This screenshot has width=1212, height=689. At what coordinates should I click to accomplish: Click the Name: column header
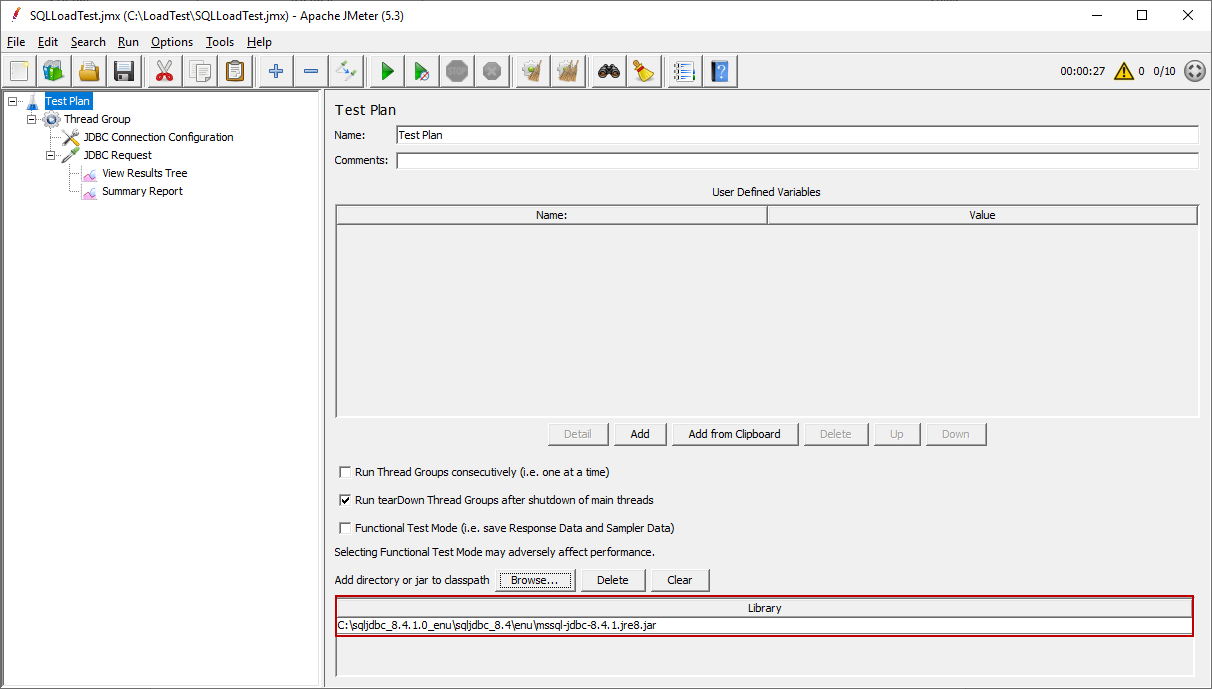tap(552, 215)
